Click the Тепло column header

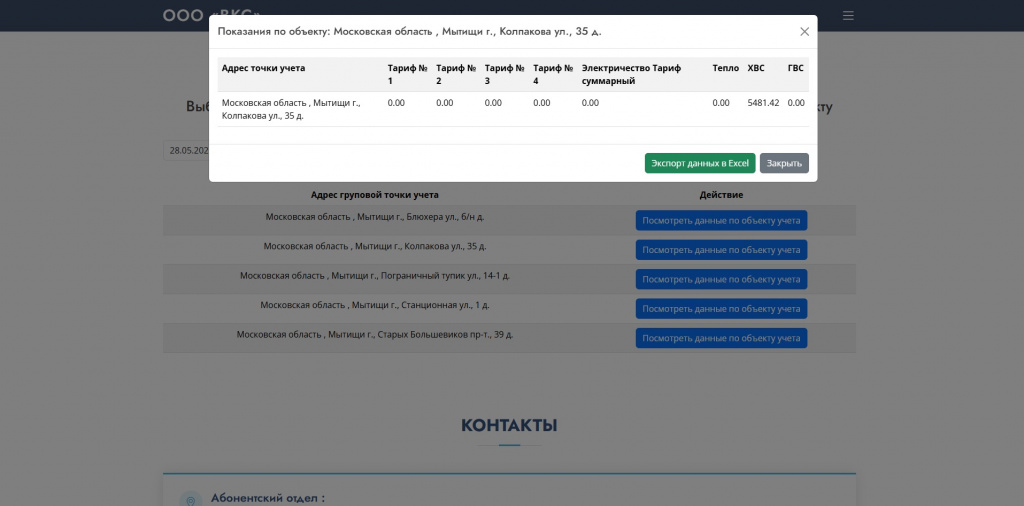(x=726, y=68)
